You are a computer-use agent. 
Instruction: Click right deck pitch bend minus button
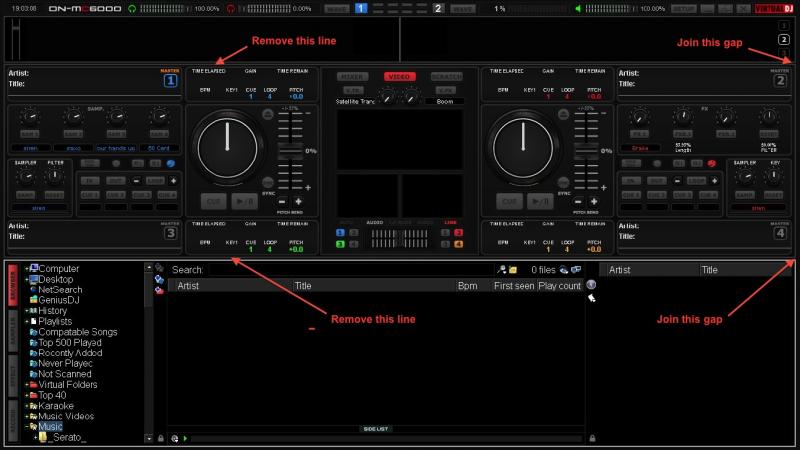[x=578, y=202]
